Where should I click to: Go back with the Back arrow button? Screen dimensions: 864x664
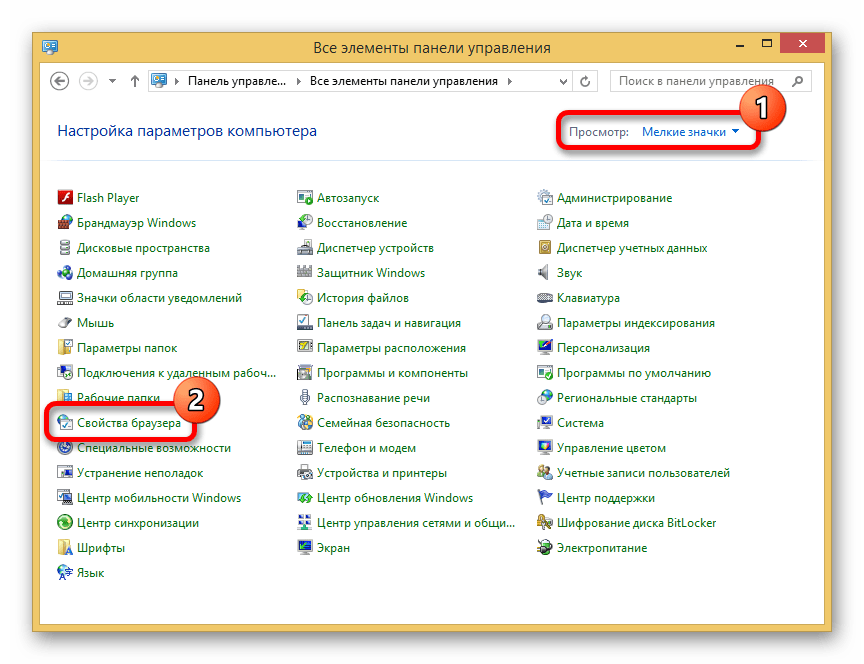[x=60, y=81]
